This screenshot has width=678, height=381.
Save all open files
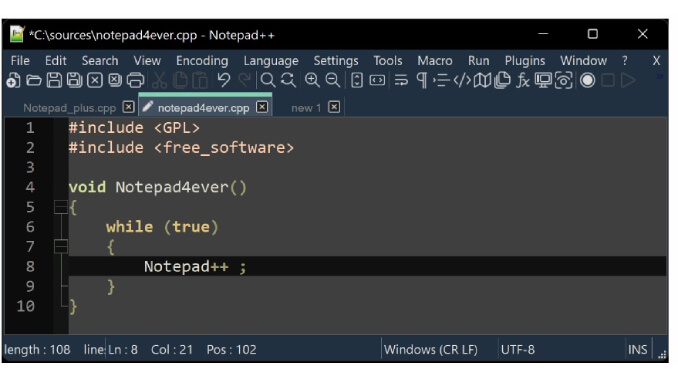click(x=74, y=80)
